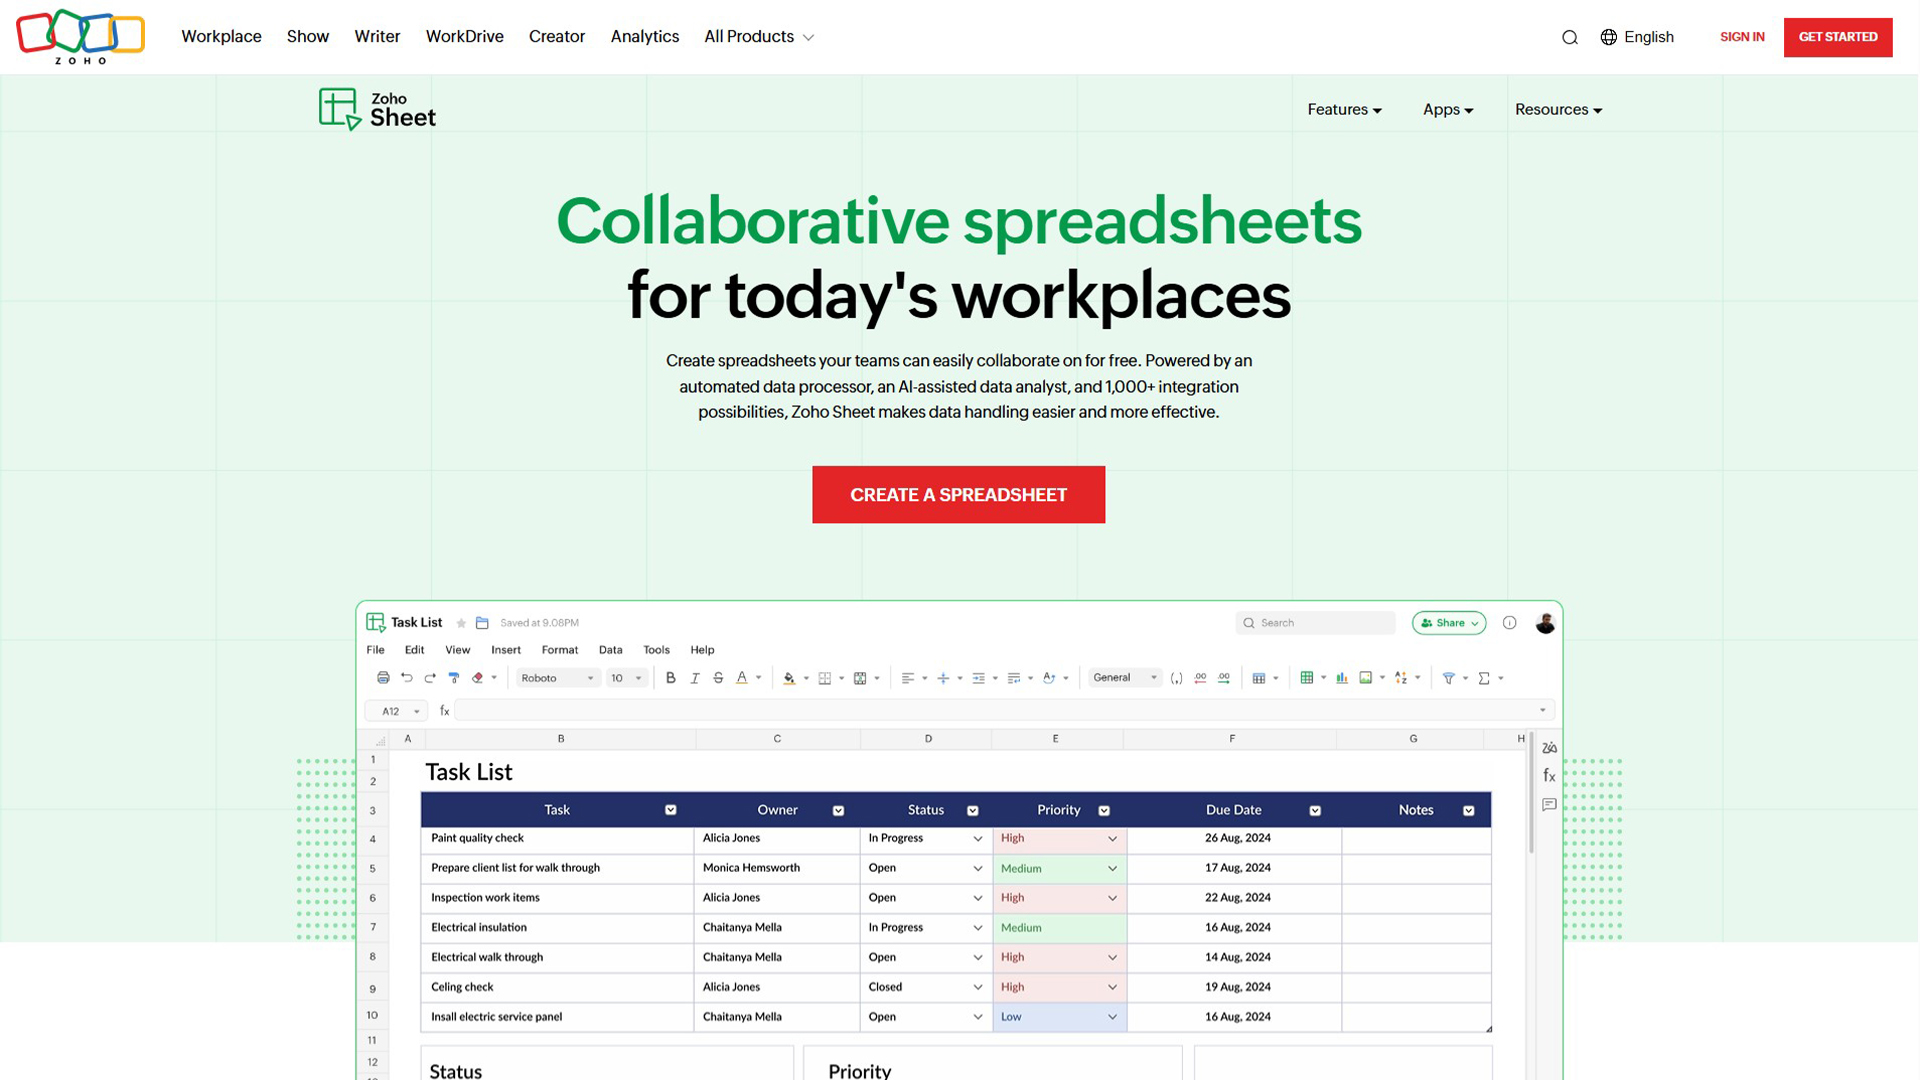Toggle the Due Date column filter checkbox
This screenshot has width=1920, height=1080.
coord(1315,811)
